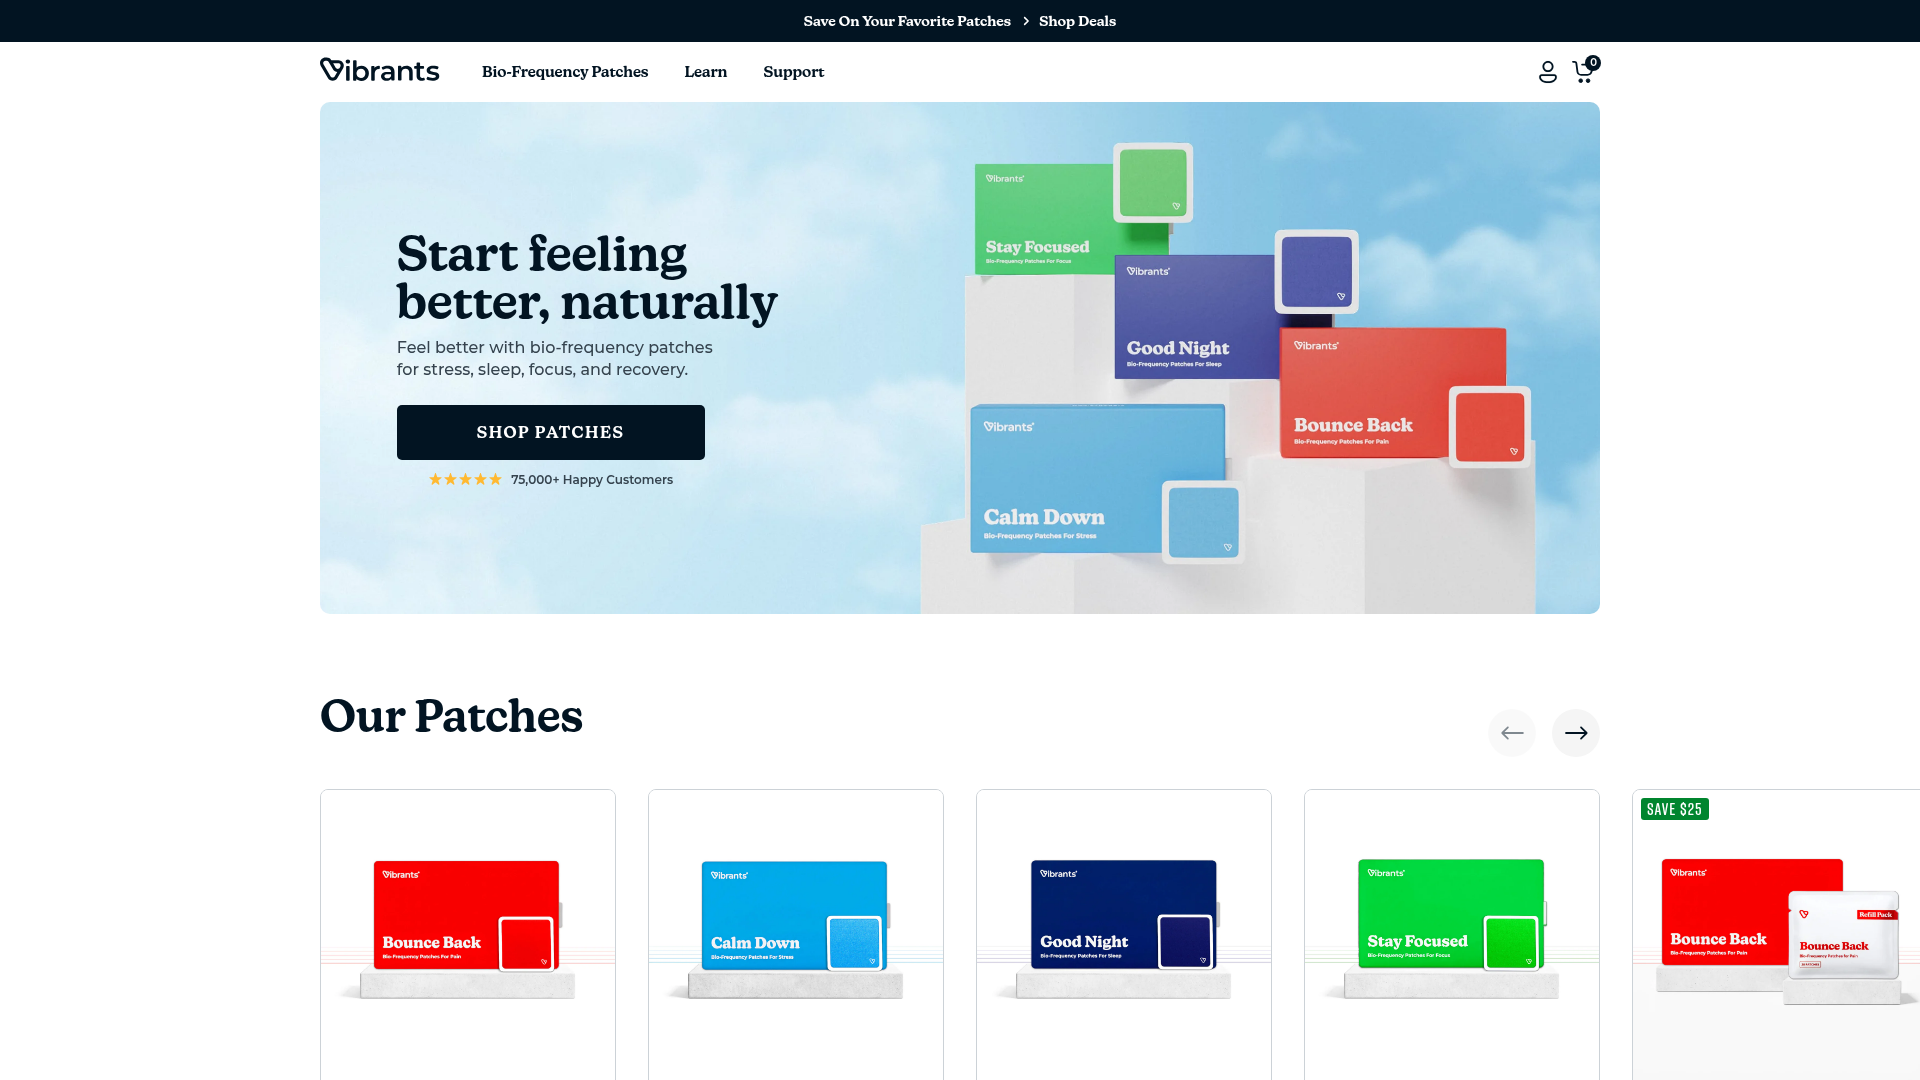This screenshot has height=1080, width=1920.
Task: Click the cart badge showing 0 items
Action: pos(1594,60)
